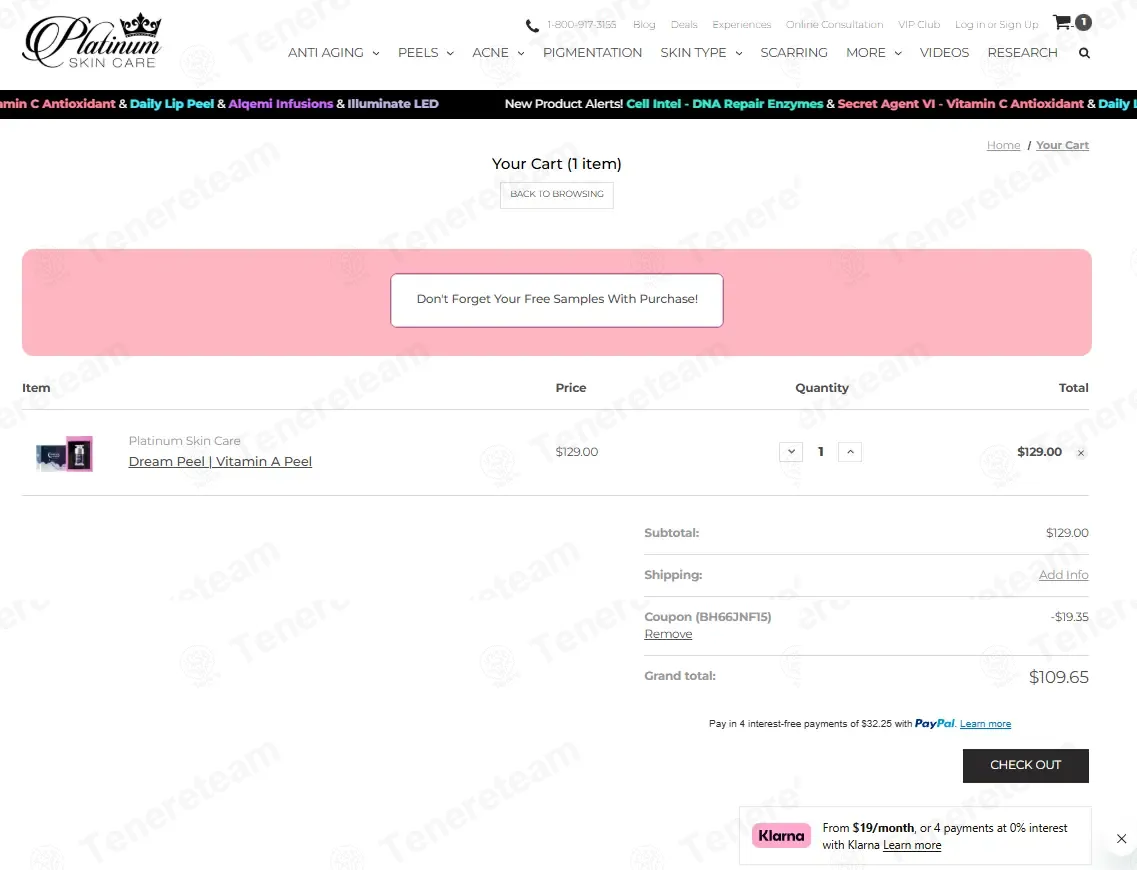The height and width of the screenshot is (870, 1137).
Task: Open the Blog link
Action: point(644,25)
